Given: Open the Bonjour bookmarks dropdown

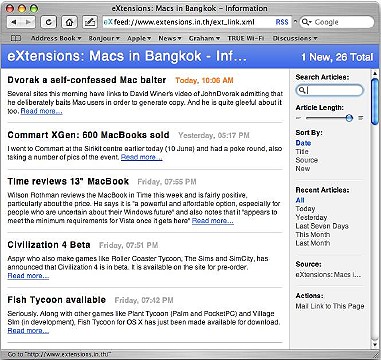Looking at the screenshot, I should pos(104,38).
